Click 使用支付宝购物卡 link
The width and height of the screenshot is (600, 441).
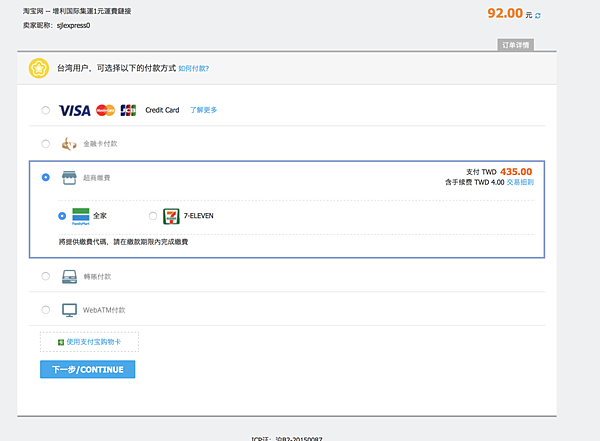(94, 342)
